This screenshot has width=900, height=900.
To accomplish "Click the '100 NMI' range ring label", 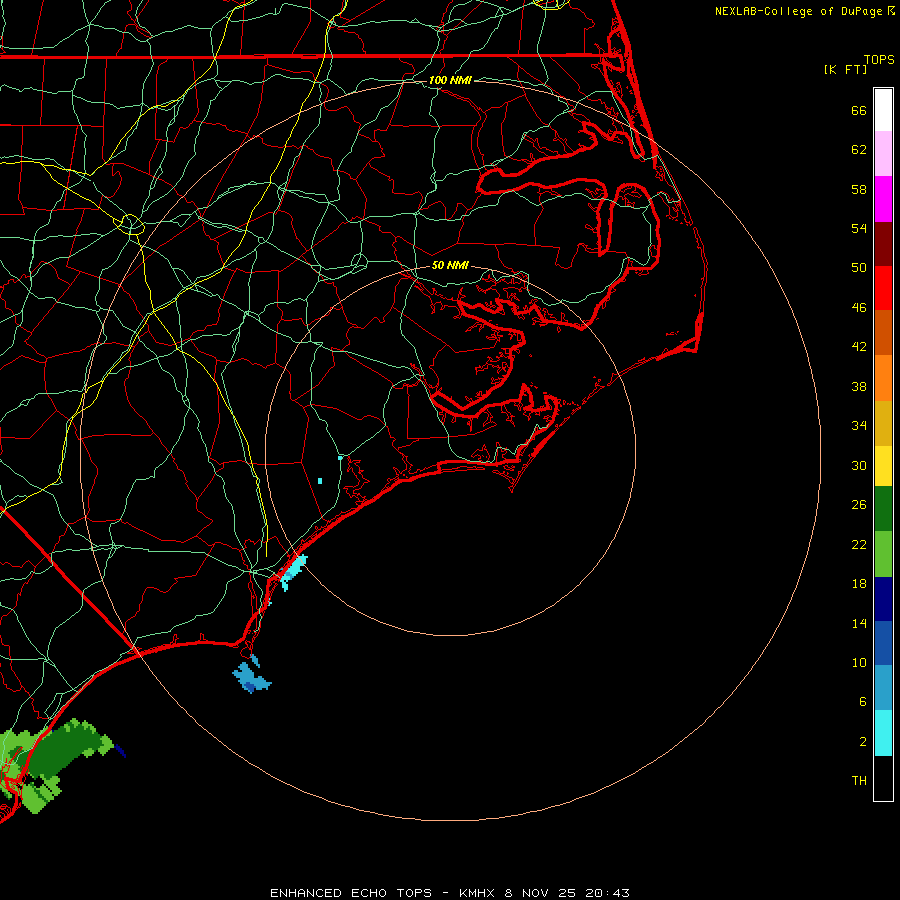I will [x=450, y=80].
